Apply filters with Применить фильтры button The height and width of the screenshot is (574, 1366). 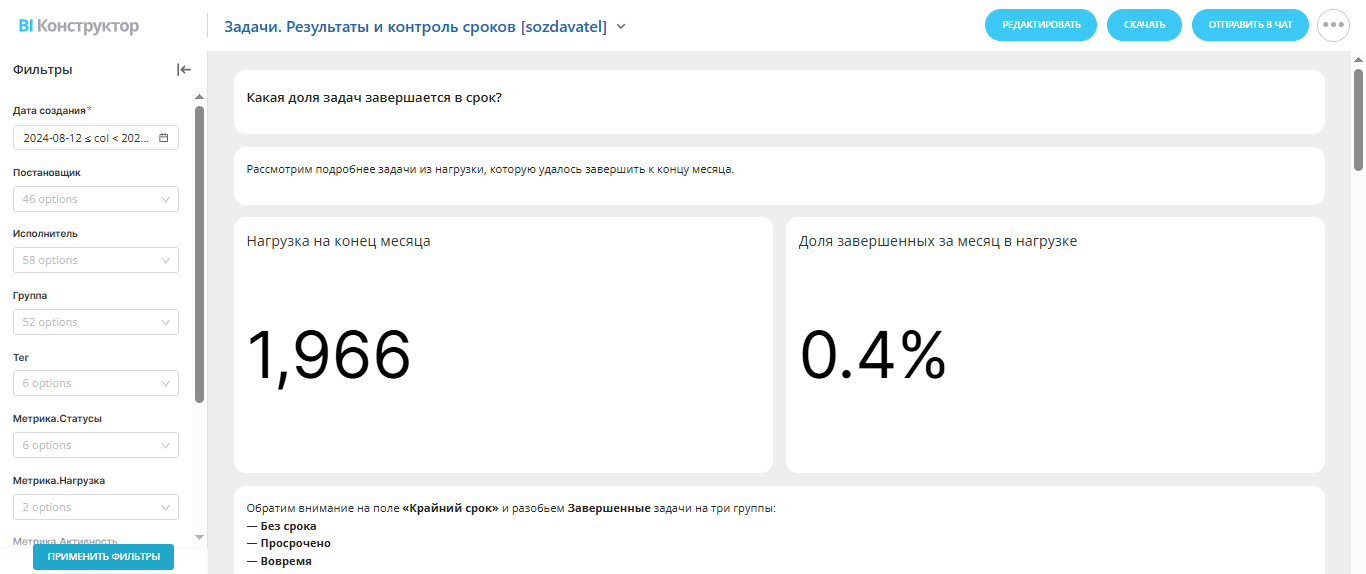click(104, 557)
